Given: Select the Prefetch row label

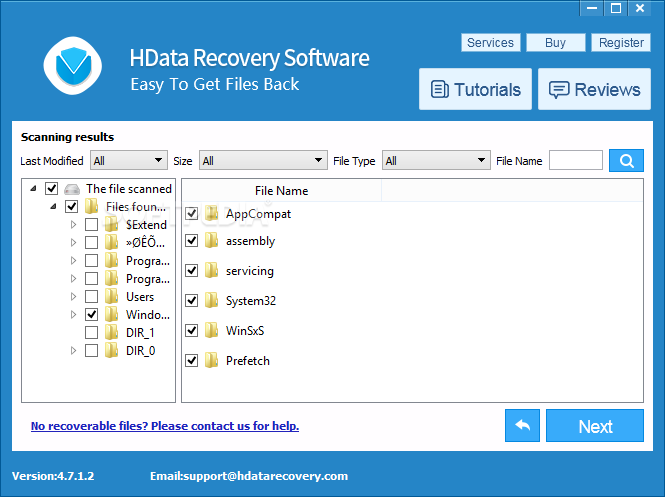Looking at the screenshot, I should (248, 360).
